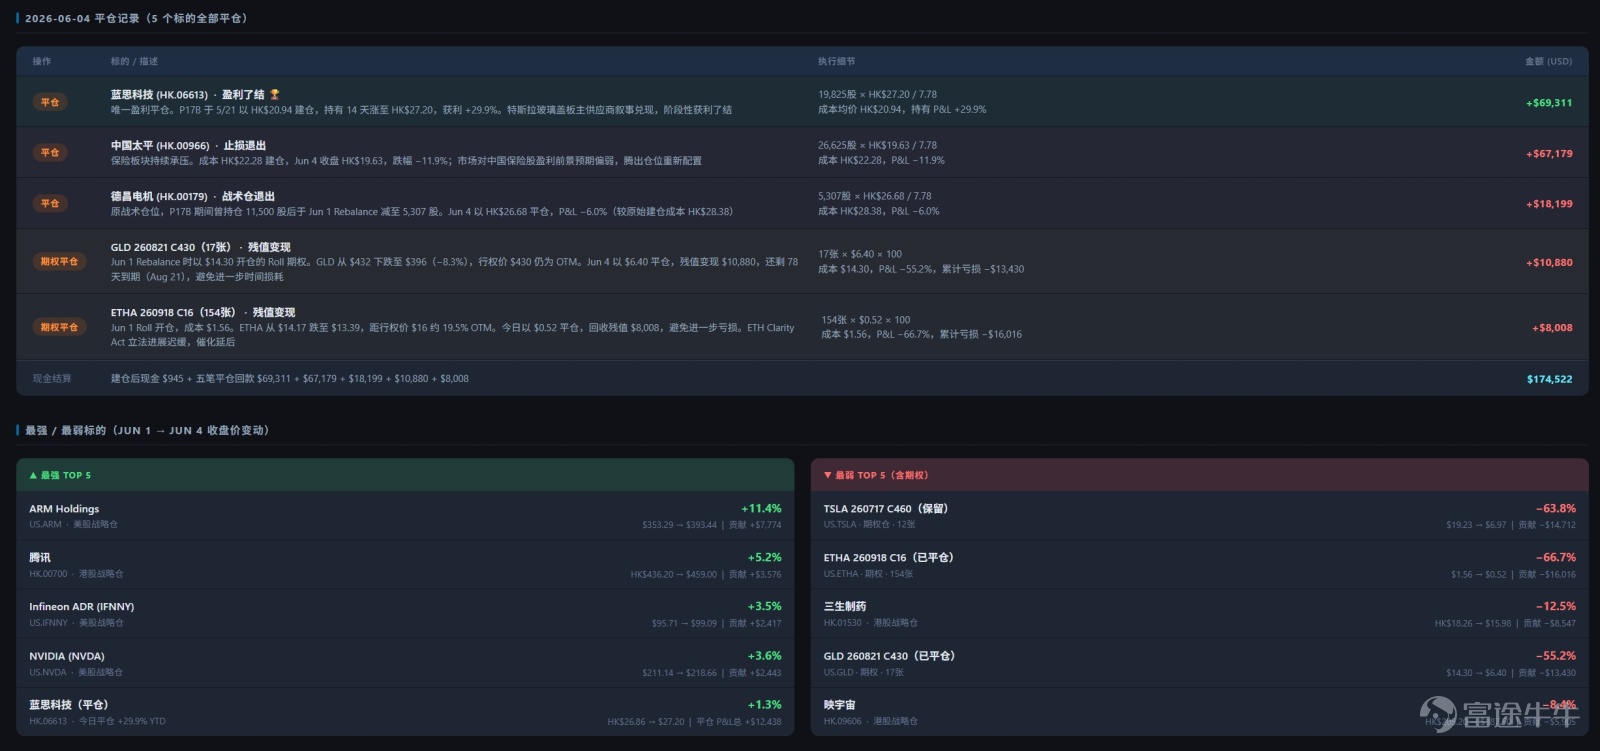Select the 三生制药 row name

pyautogui.click(x=844, y=607)
